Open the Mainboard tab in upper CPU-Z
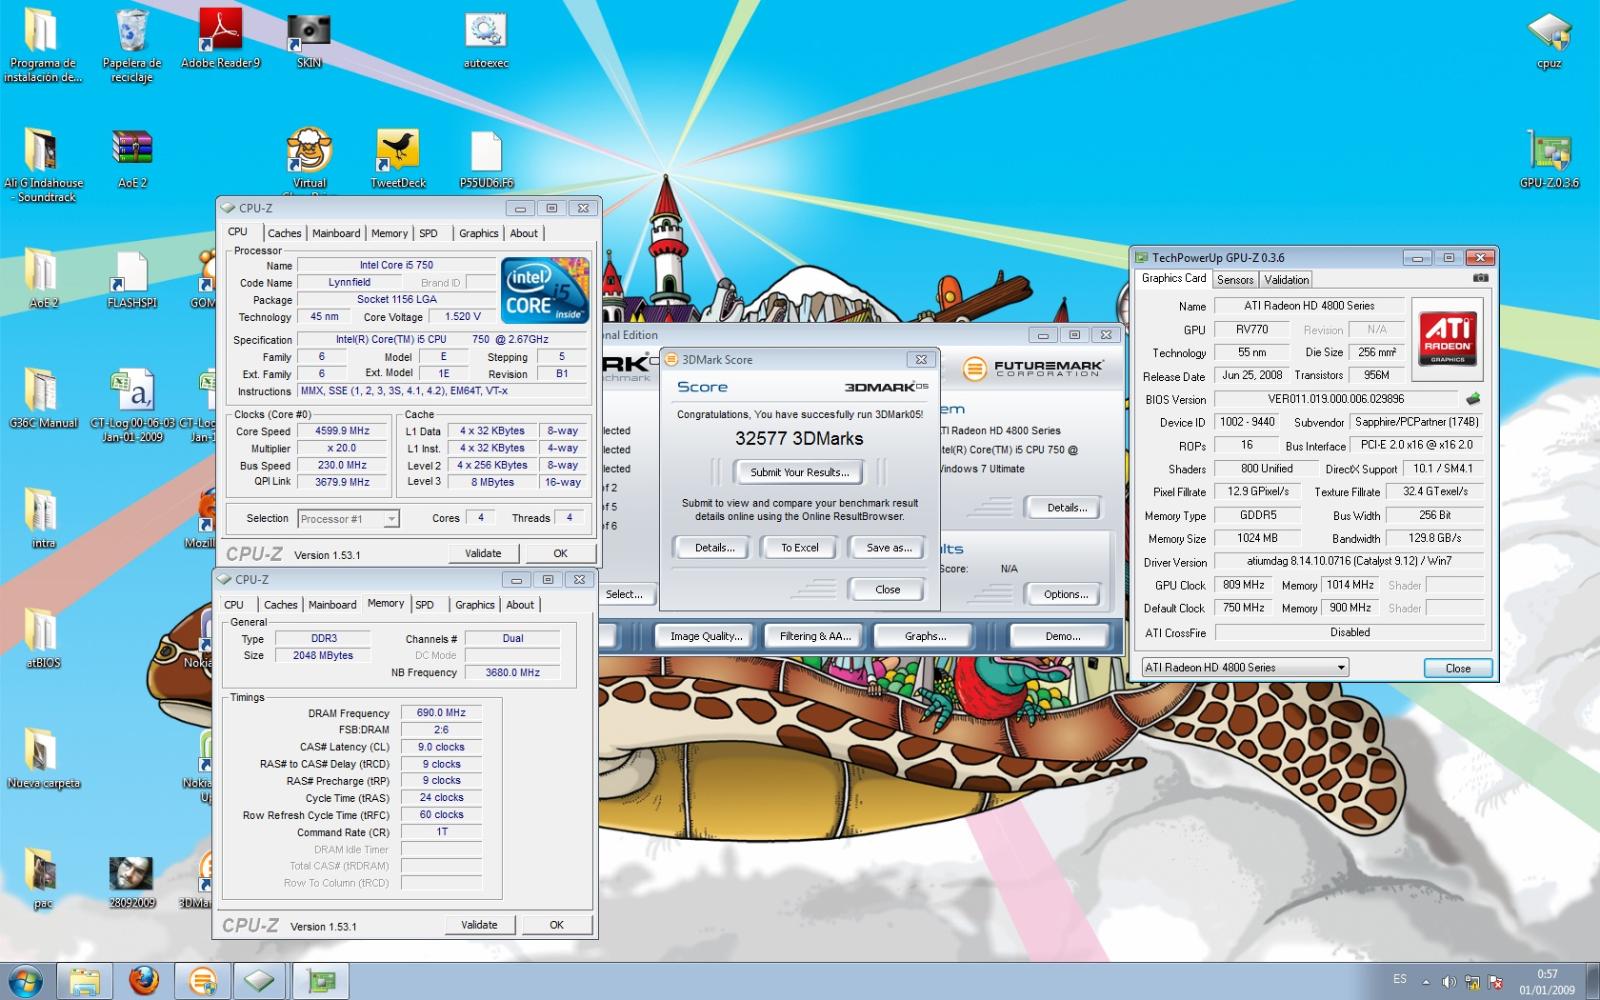 tap(336, 233)
